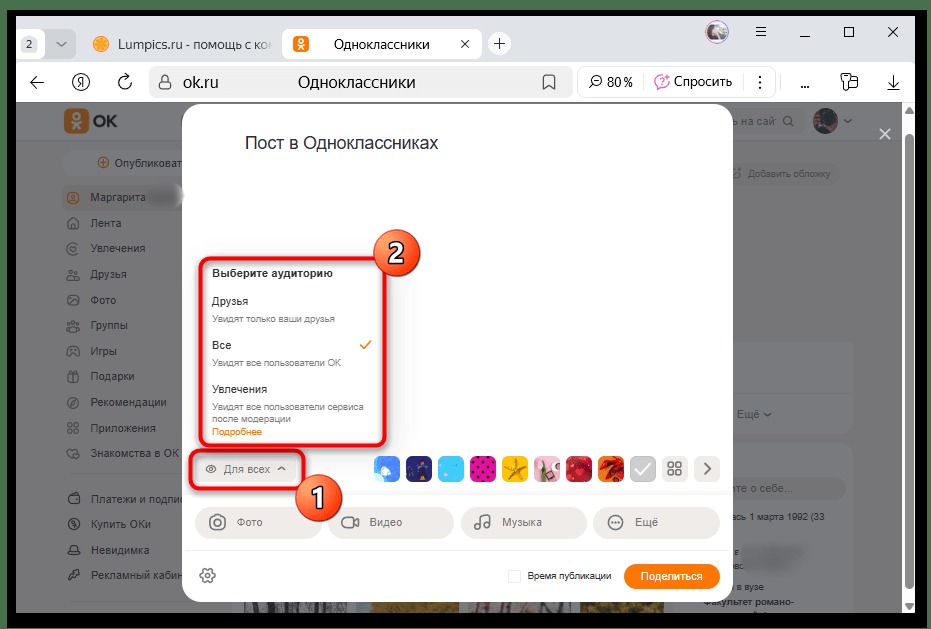
Task: Toggle Время публикации checkbox
Action: pos(514,576)
